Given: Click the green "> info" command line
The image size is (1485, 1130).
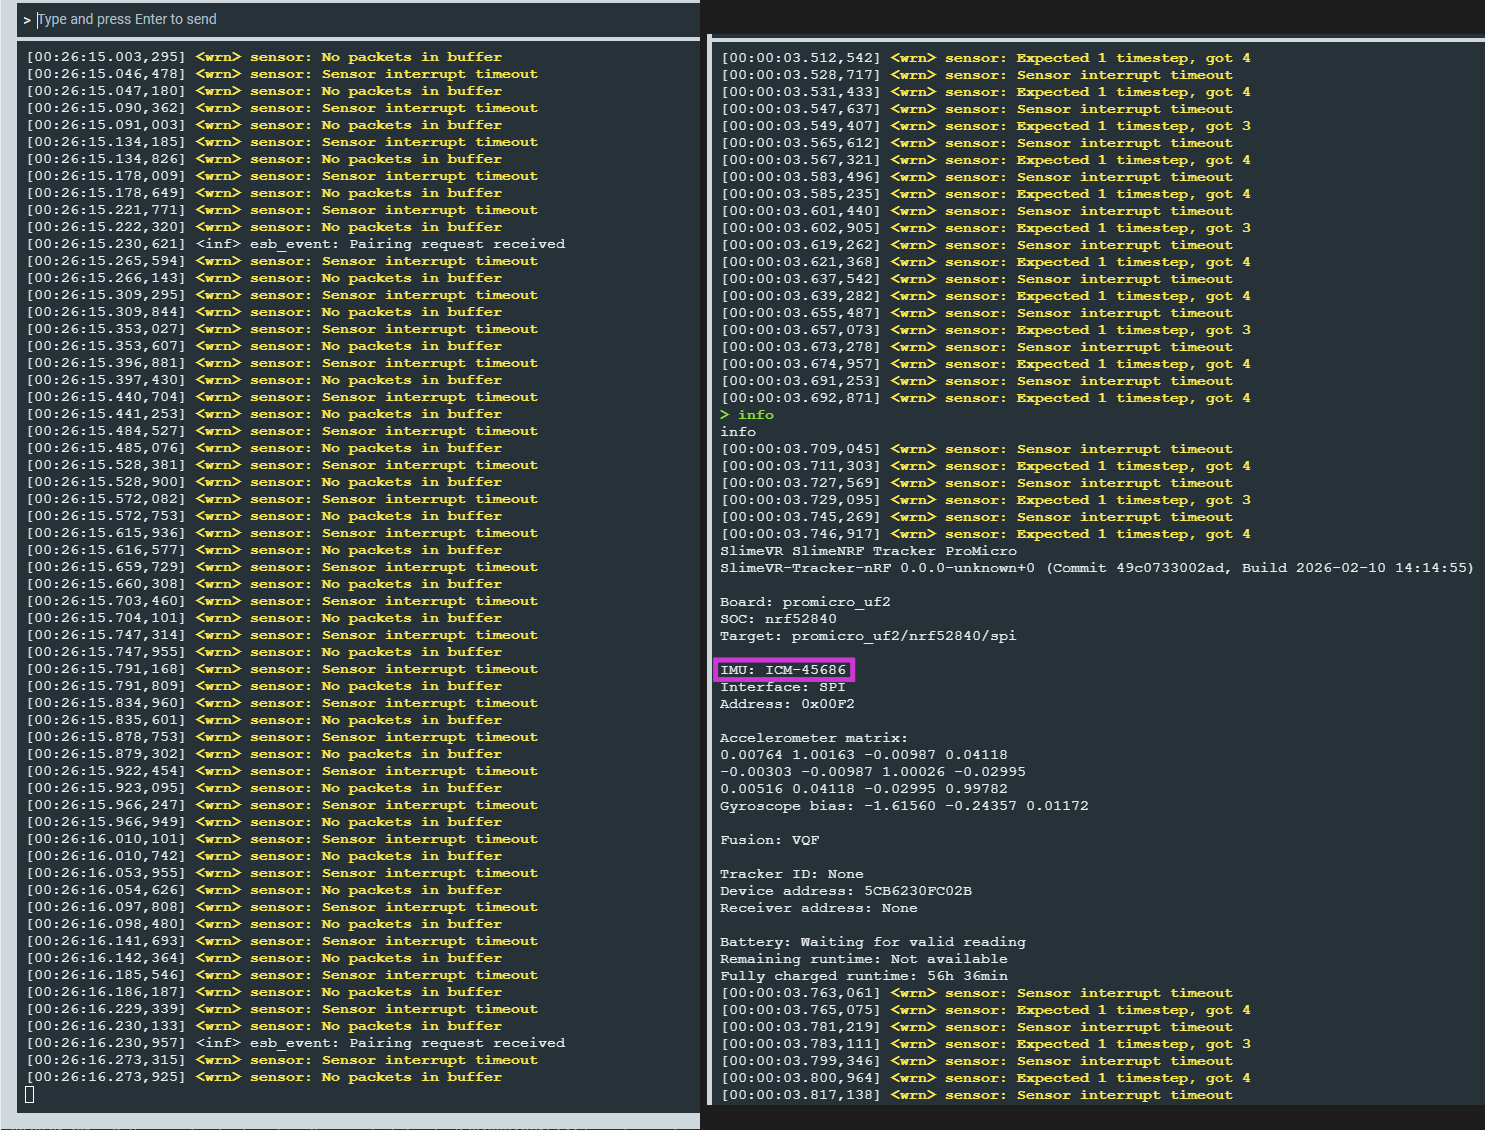Looking at the screenshot, I should pyautogui.click(x=747, y=415).
